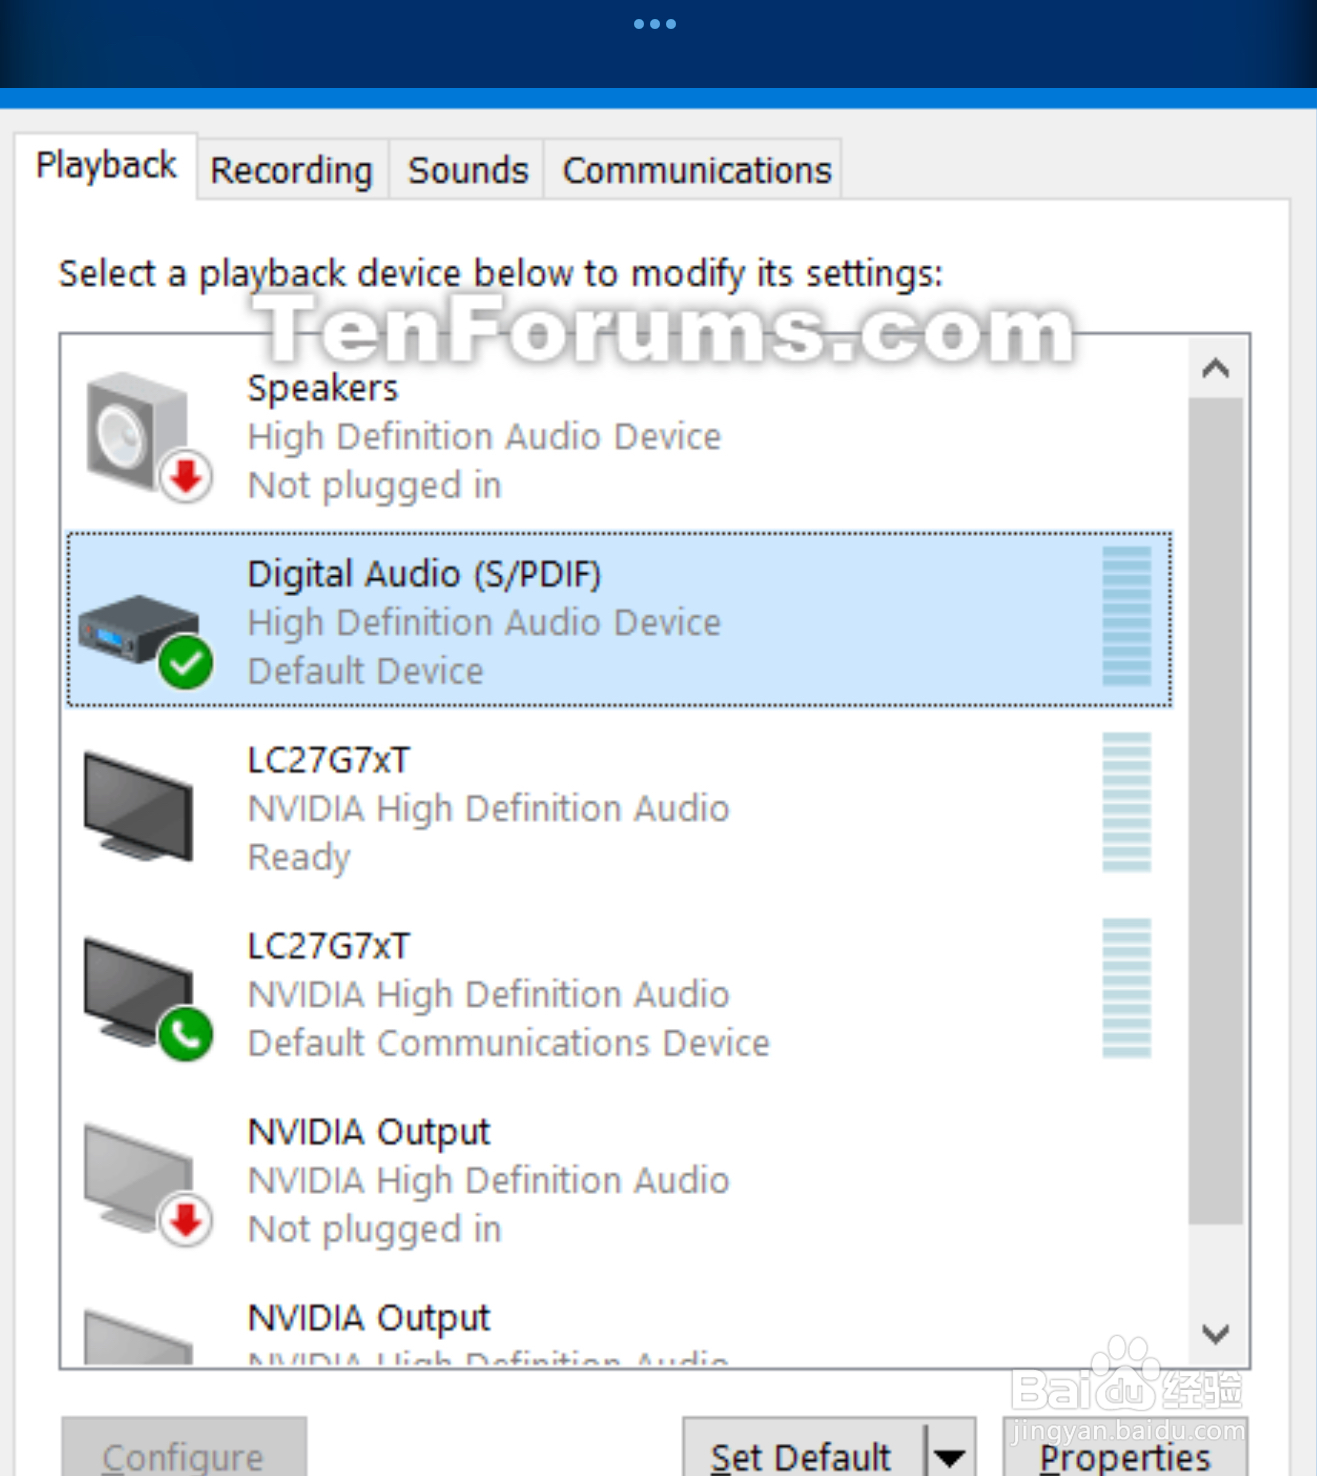The width and height of the screenshot is (1317, 1476).
Task: Click the device list scrollbar thumb
Action: pos(1215,811)
